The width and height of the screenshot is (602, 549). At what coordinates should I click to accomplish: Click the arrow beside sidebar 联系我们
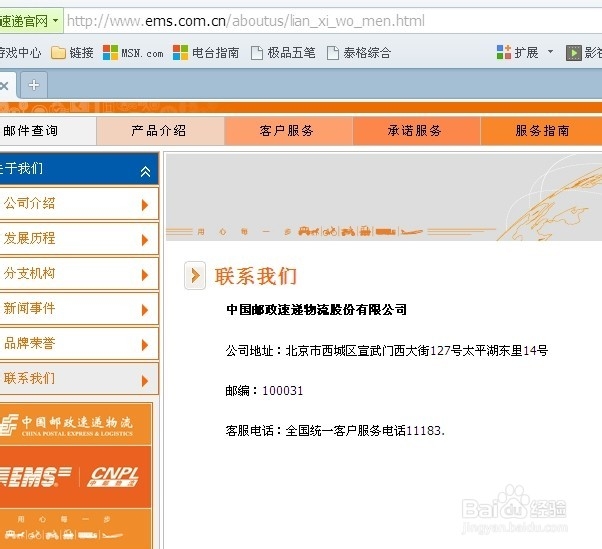pos(145,380)
